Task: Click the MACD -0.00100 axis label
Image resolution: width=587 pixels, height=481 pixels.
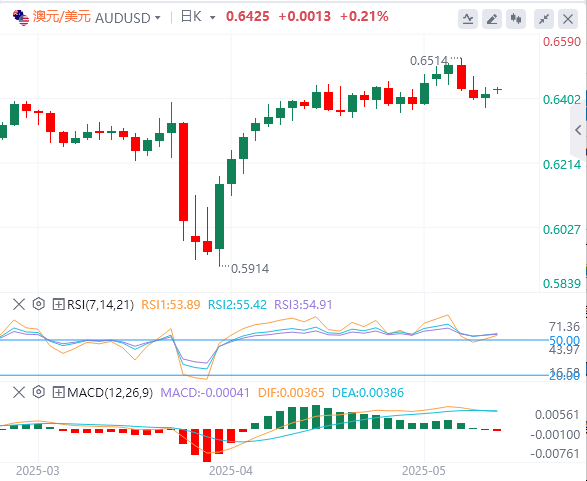Action: (555, 435)
